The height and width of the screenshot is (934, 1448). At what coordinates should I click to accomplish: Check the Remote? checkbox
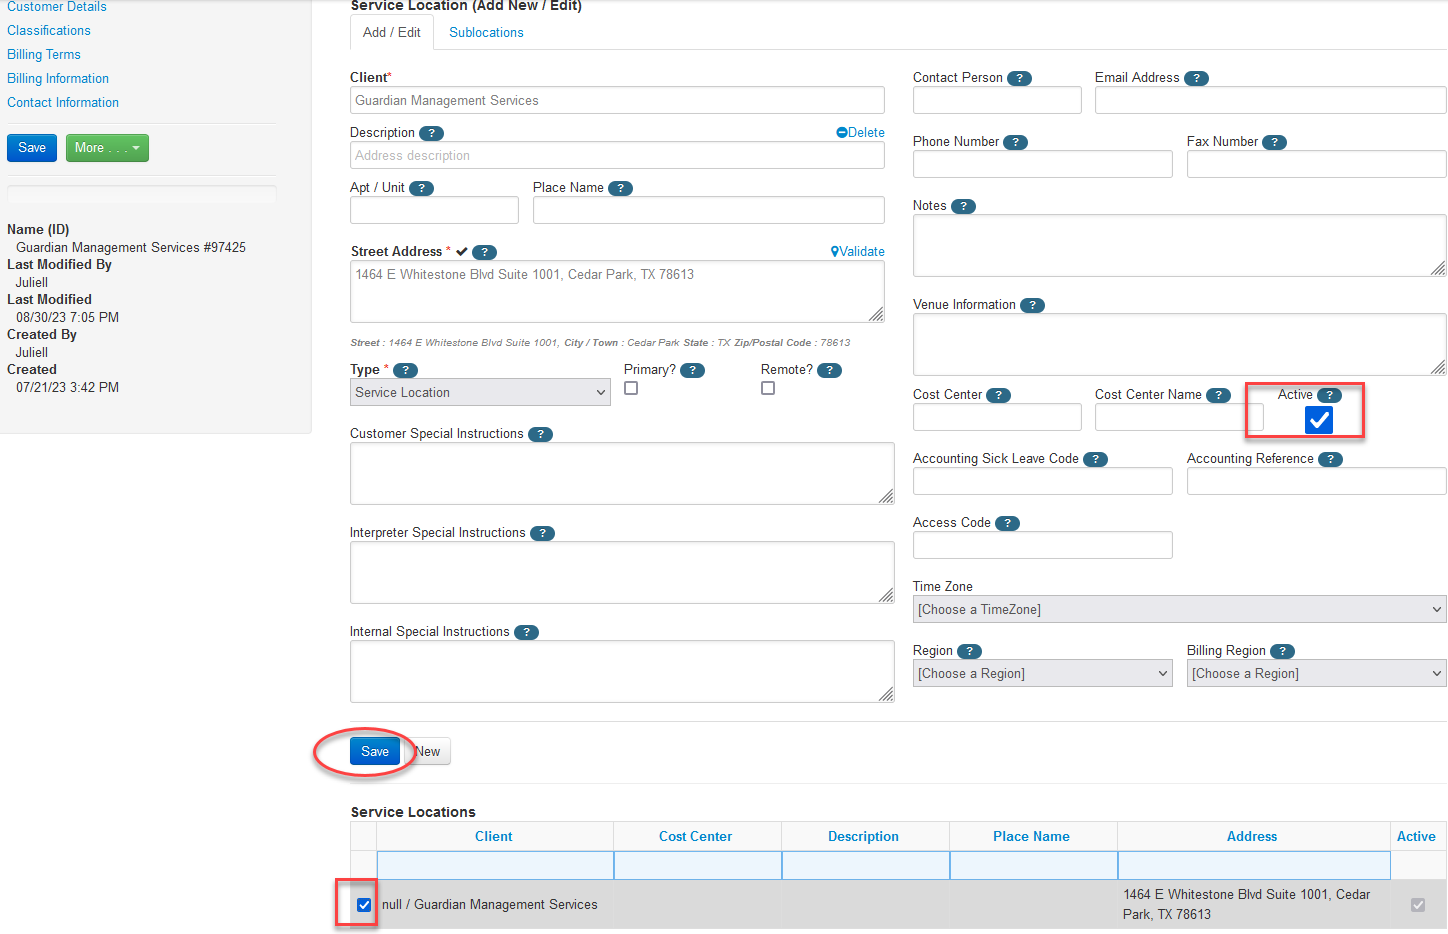pos(768,388)
